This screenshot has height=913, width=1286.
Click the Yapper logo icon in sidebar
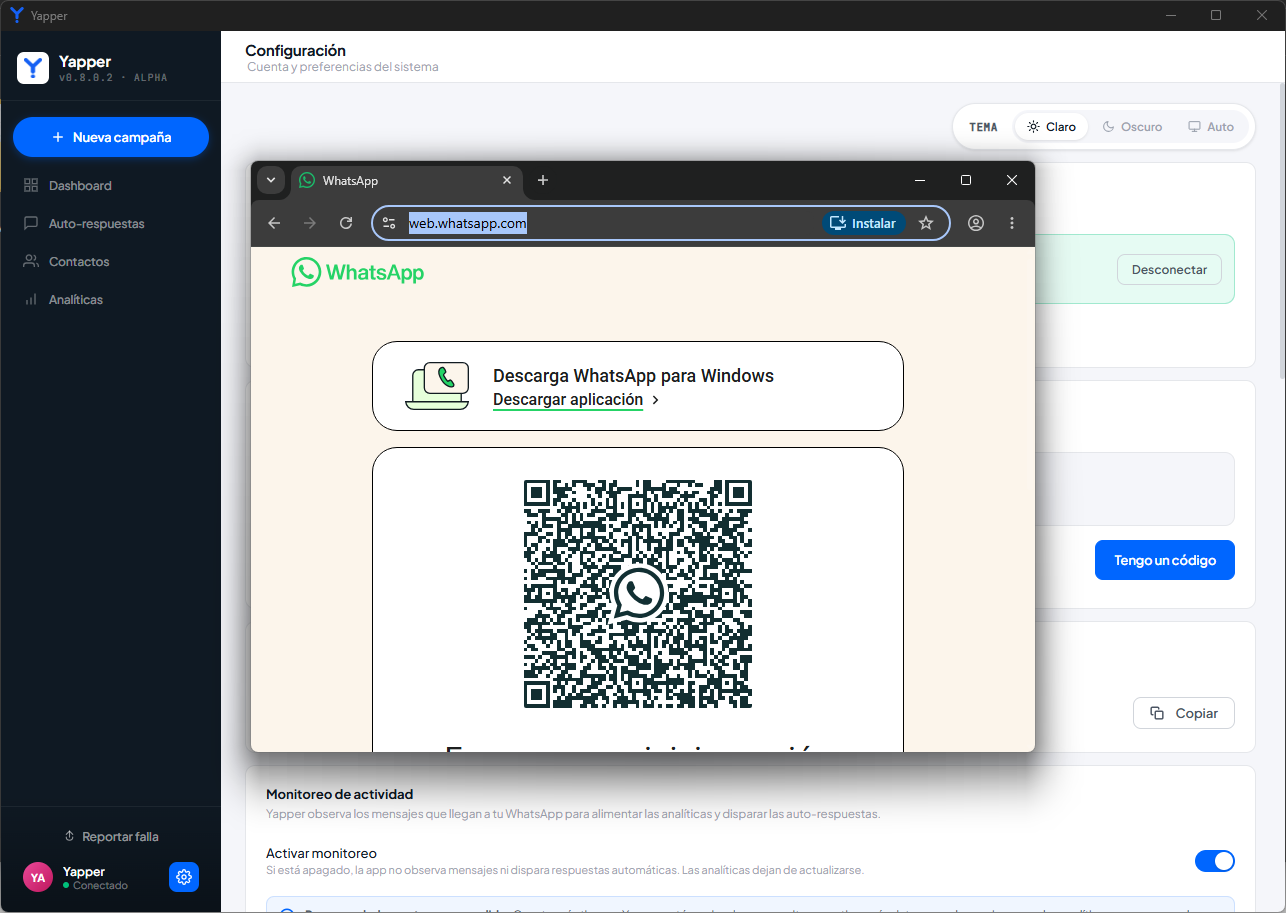[x=33, y=68]
